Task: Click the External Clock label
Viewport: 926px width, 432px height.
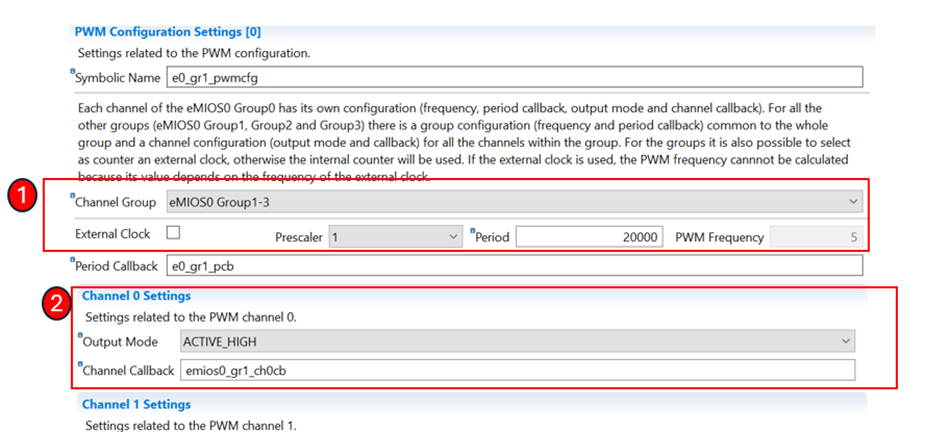Action: [x=113, y=234]
